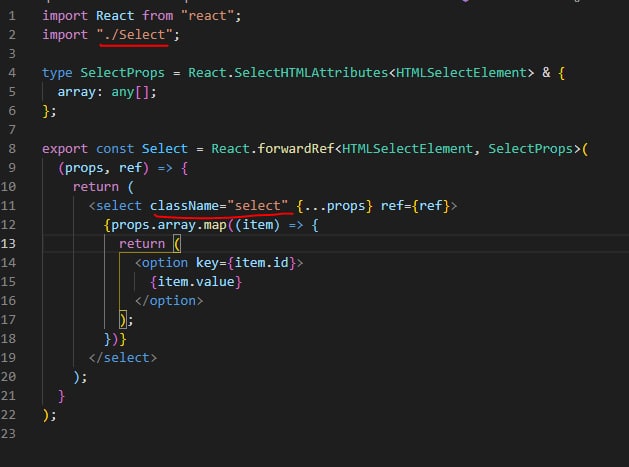Click the "./Select" import path string

coord(134,35)
